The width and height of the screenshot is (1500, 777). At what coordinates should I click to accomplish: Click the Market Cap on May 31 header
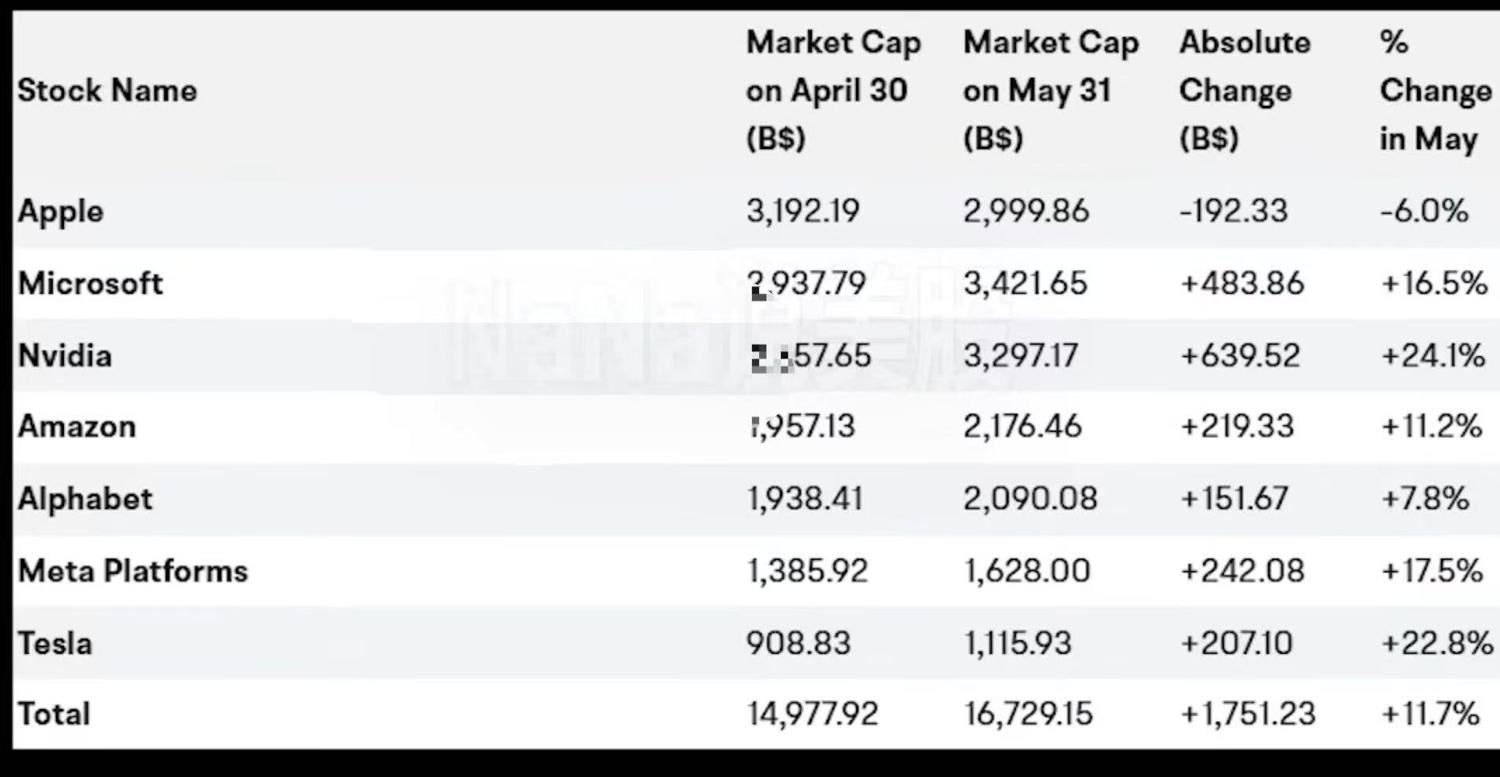[1050, 90]
